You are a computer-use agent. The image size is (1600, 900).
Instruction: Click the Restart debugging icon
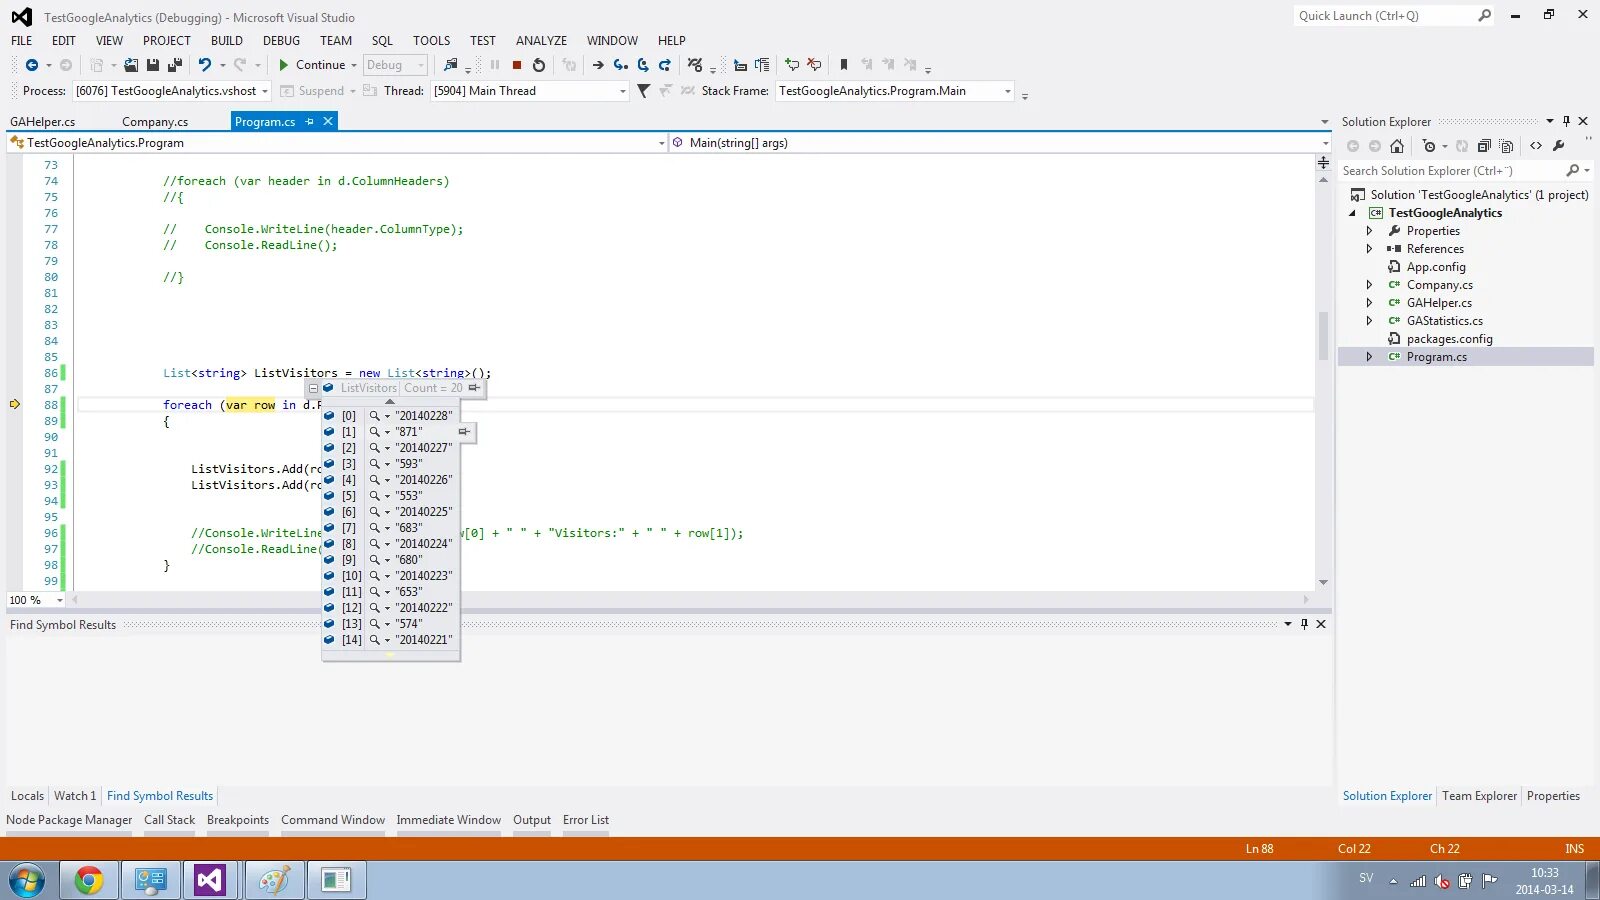[539, 65]
